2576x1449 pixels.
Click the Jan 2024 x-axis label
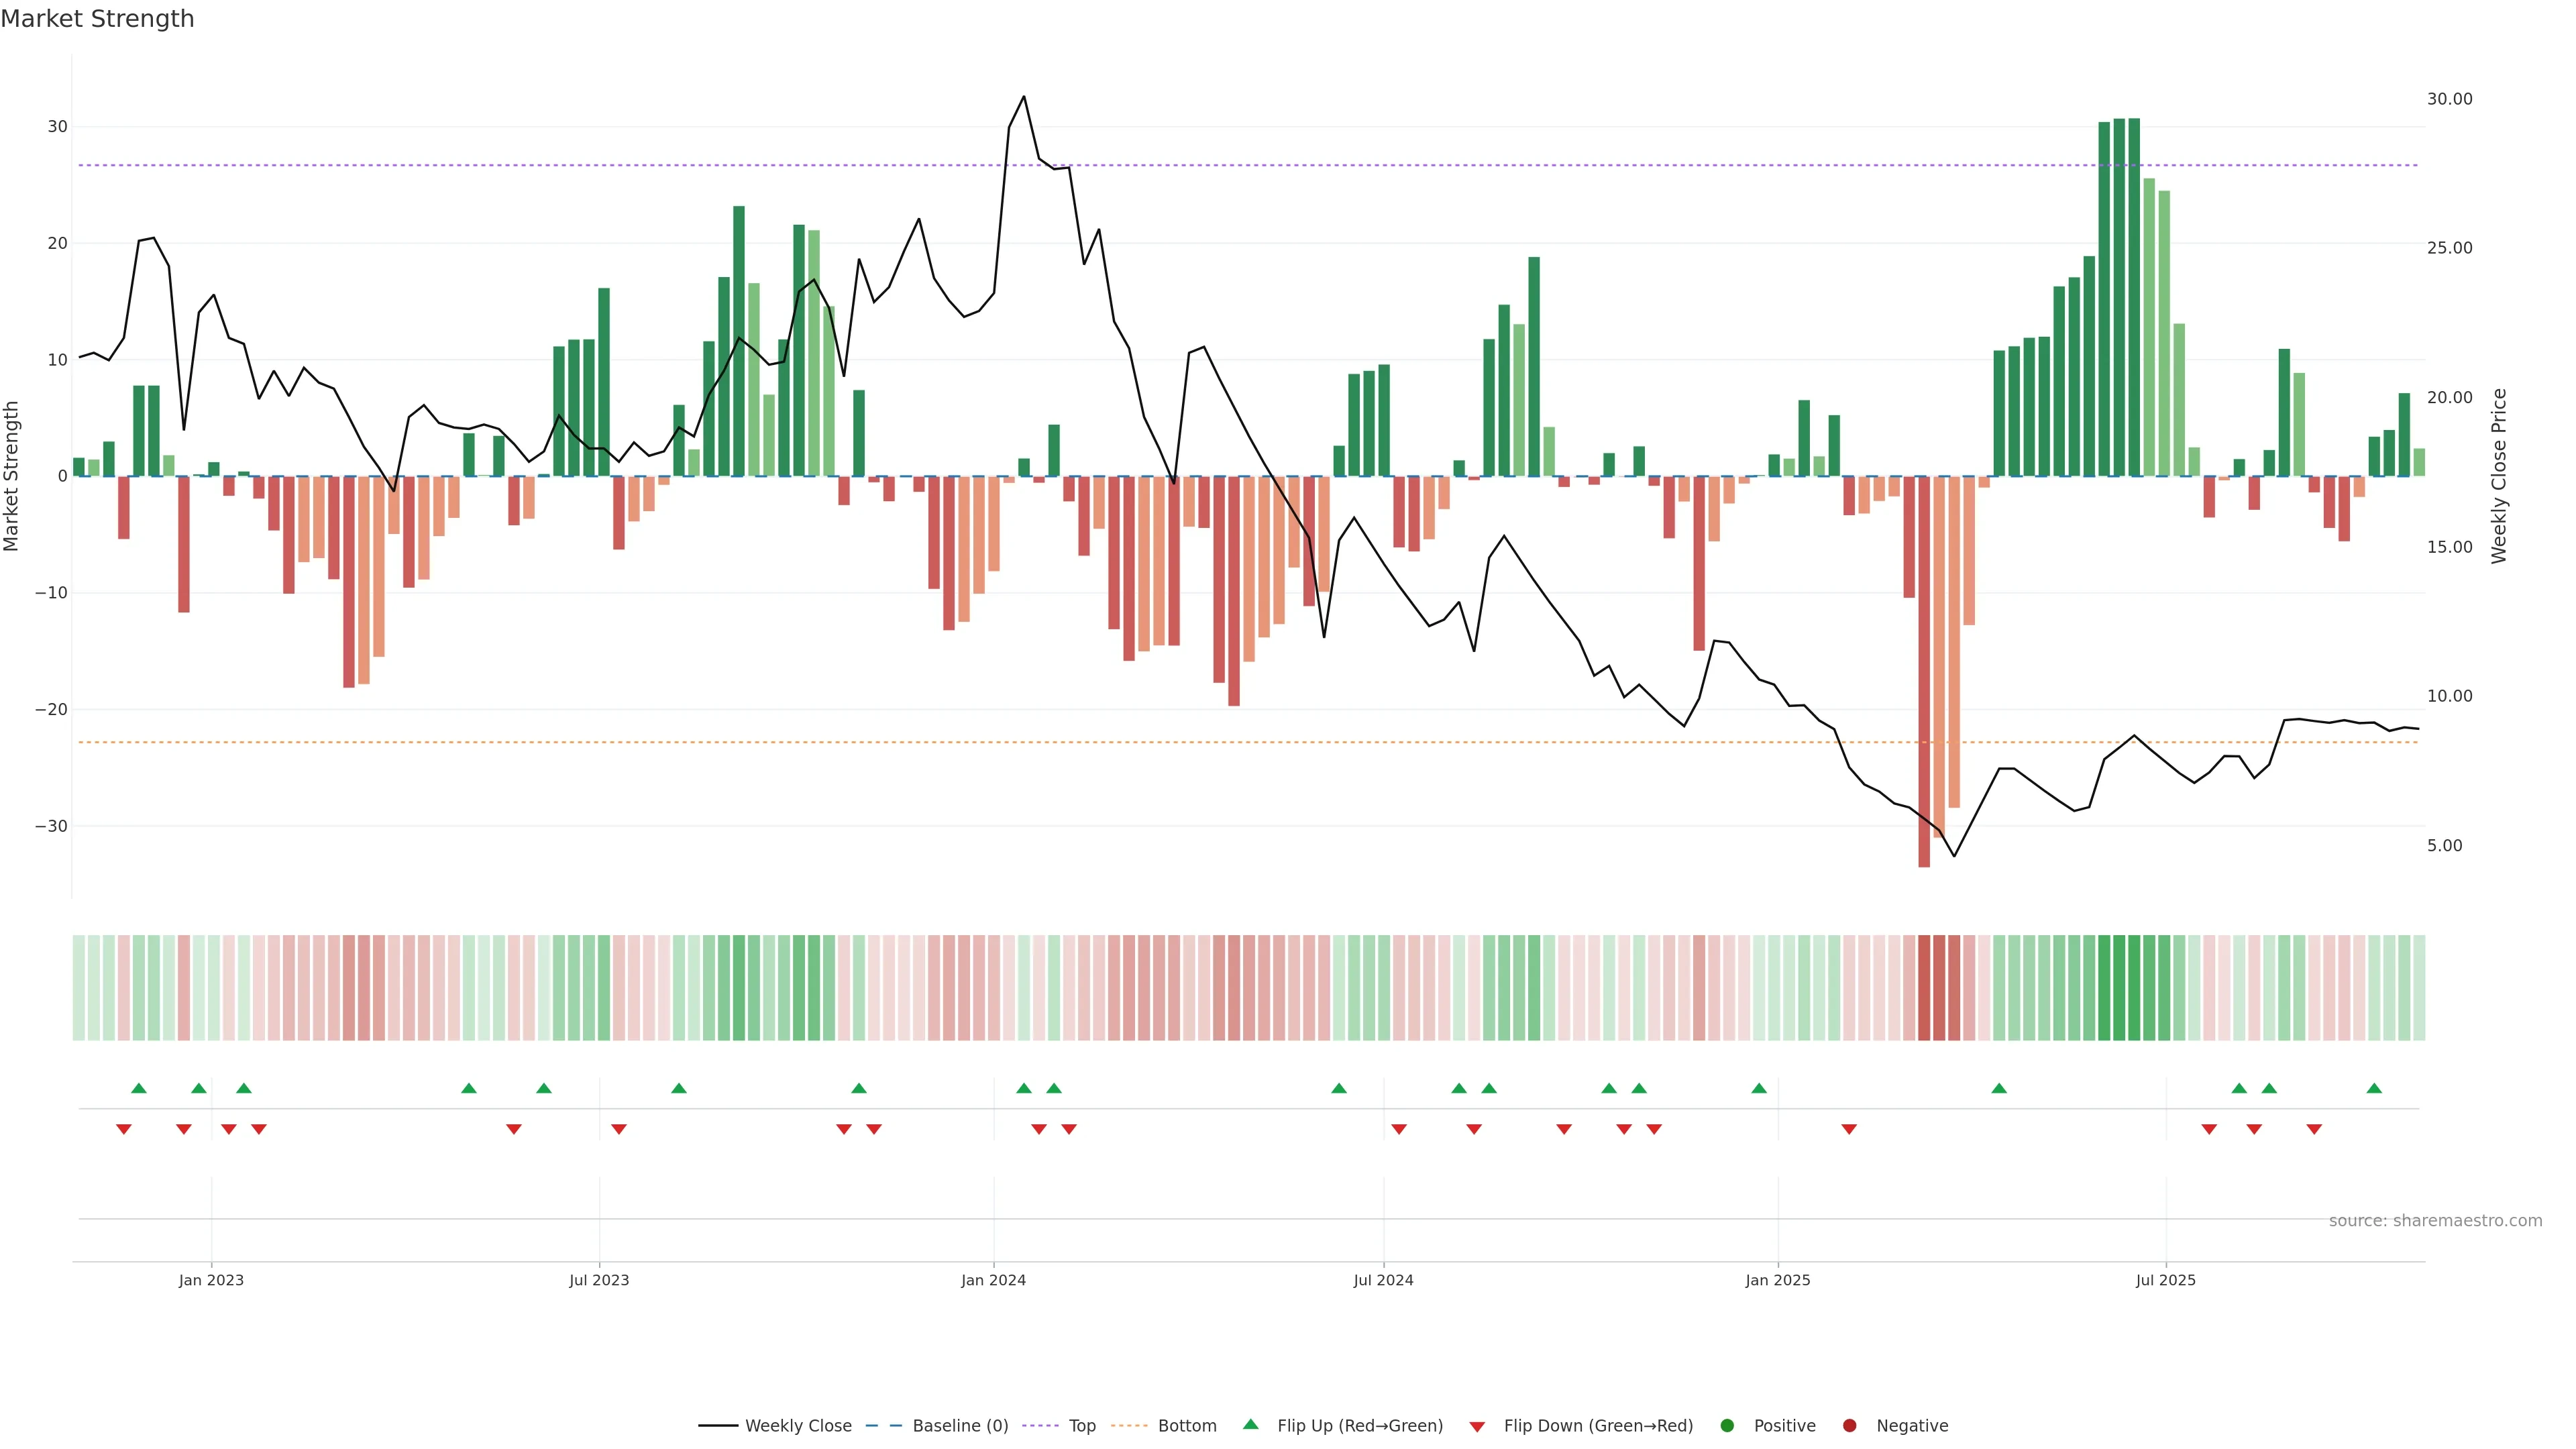(x=993, y=1280)
